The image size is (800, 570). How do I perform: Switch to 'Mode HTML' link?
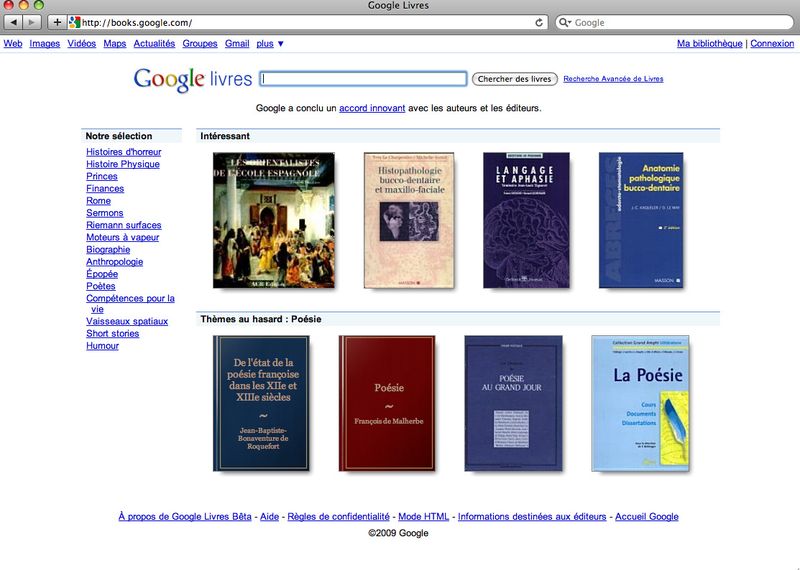point(423,517)
